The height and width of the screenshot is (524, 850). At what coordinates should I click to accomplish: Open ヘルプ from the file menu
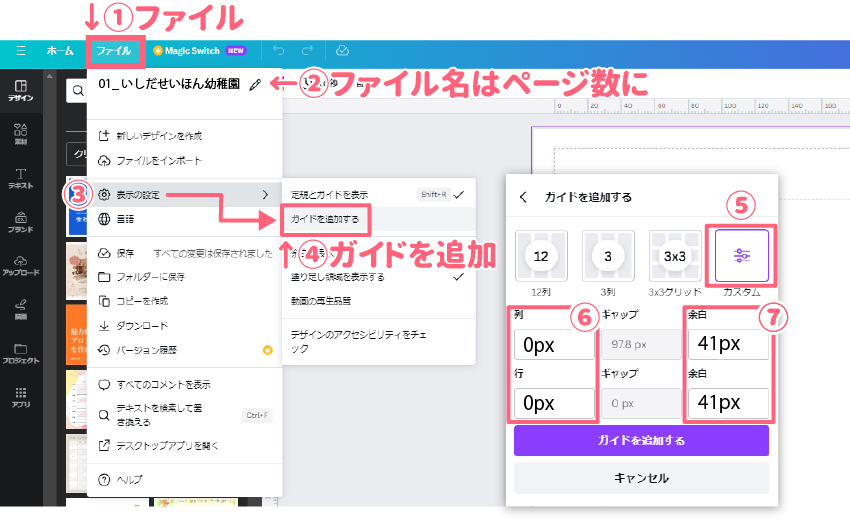pyautogui.click(x=184, y=480)
